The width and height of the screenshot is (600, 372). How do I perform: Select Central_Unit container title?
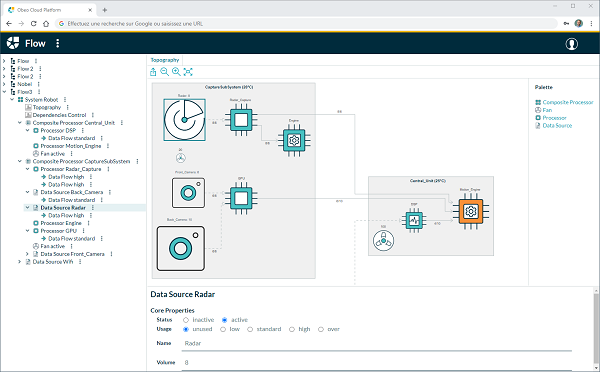(427, 181)
